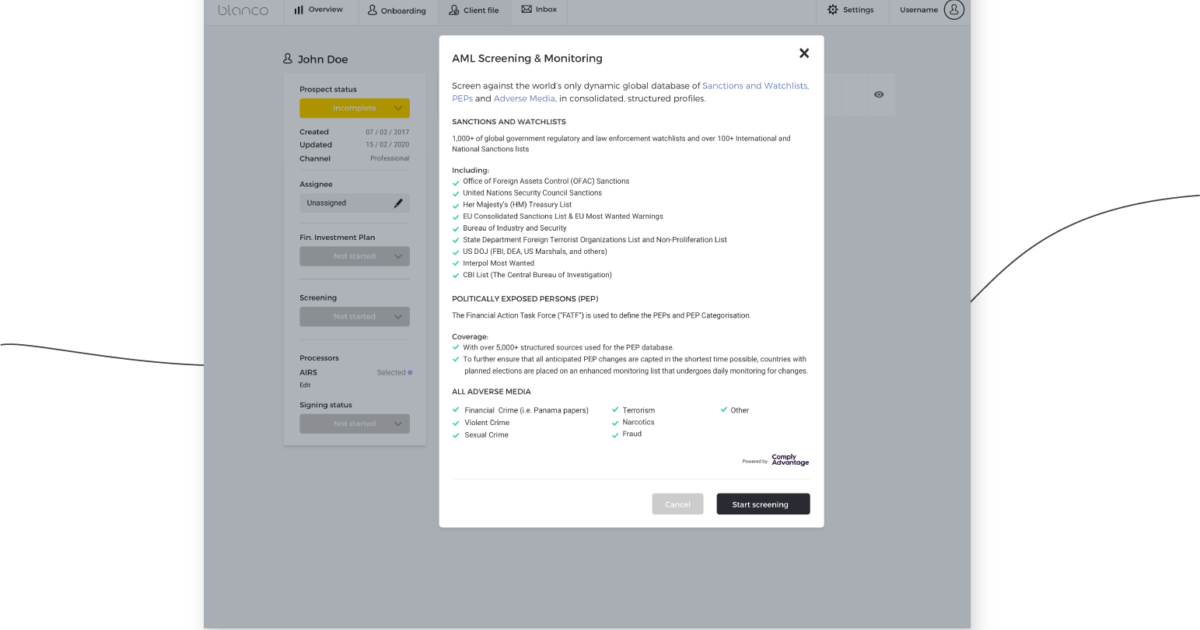
Task: Click the CBI List text
Action: tap(537, 275)
